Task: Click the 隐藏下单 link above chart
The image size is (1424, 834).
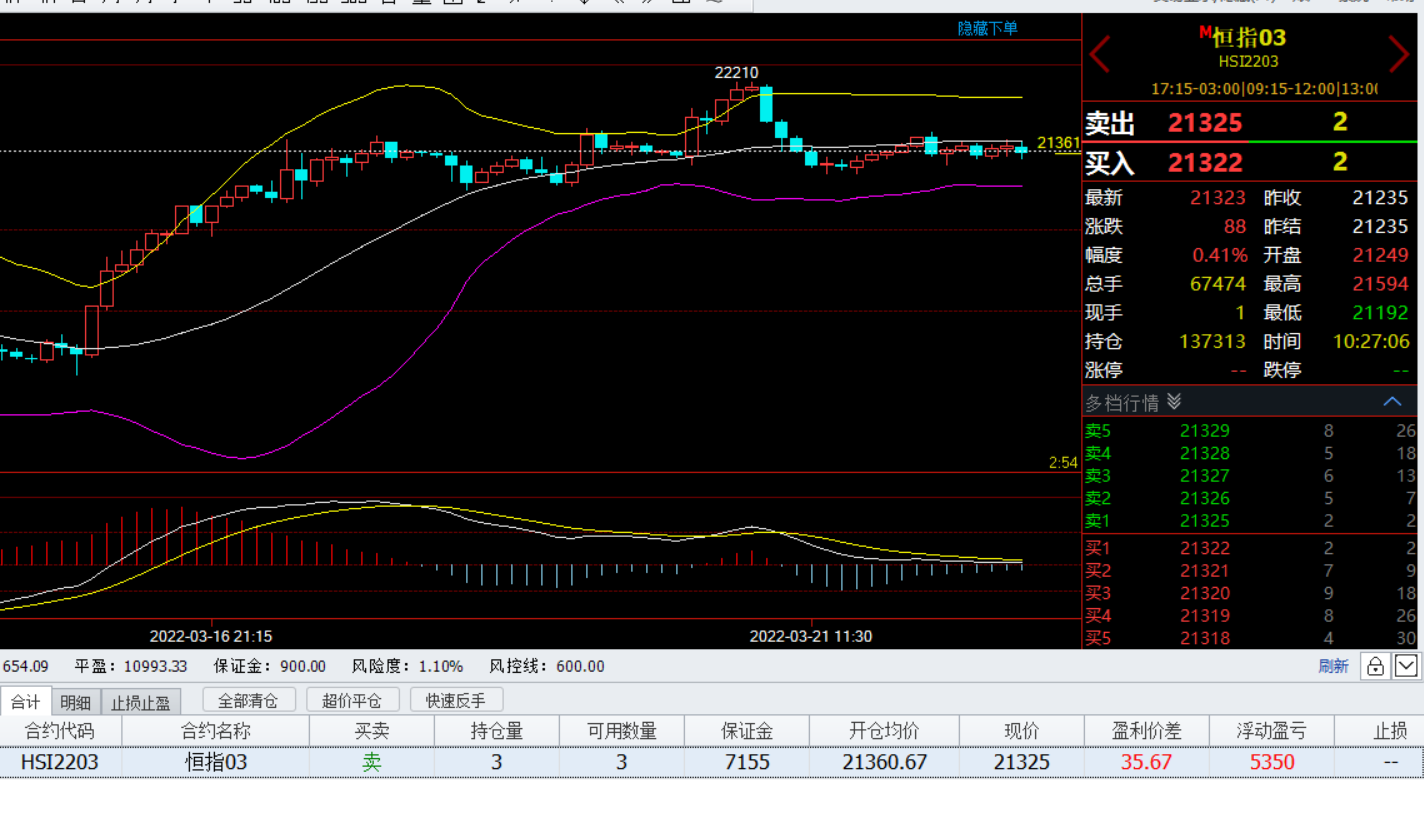Action: pyautogui.click(x=987, y=29)
